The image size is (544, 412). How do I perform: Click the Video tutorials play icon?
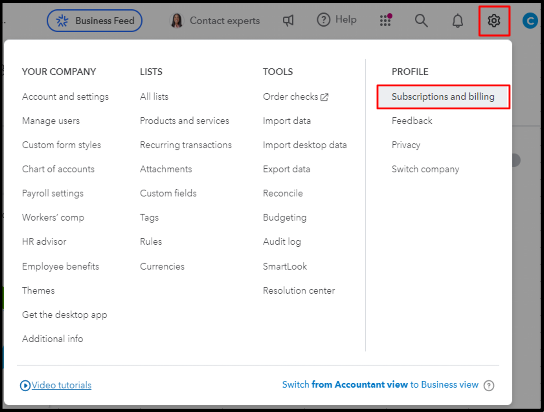[x=25, y=385]
